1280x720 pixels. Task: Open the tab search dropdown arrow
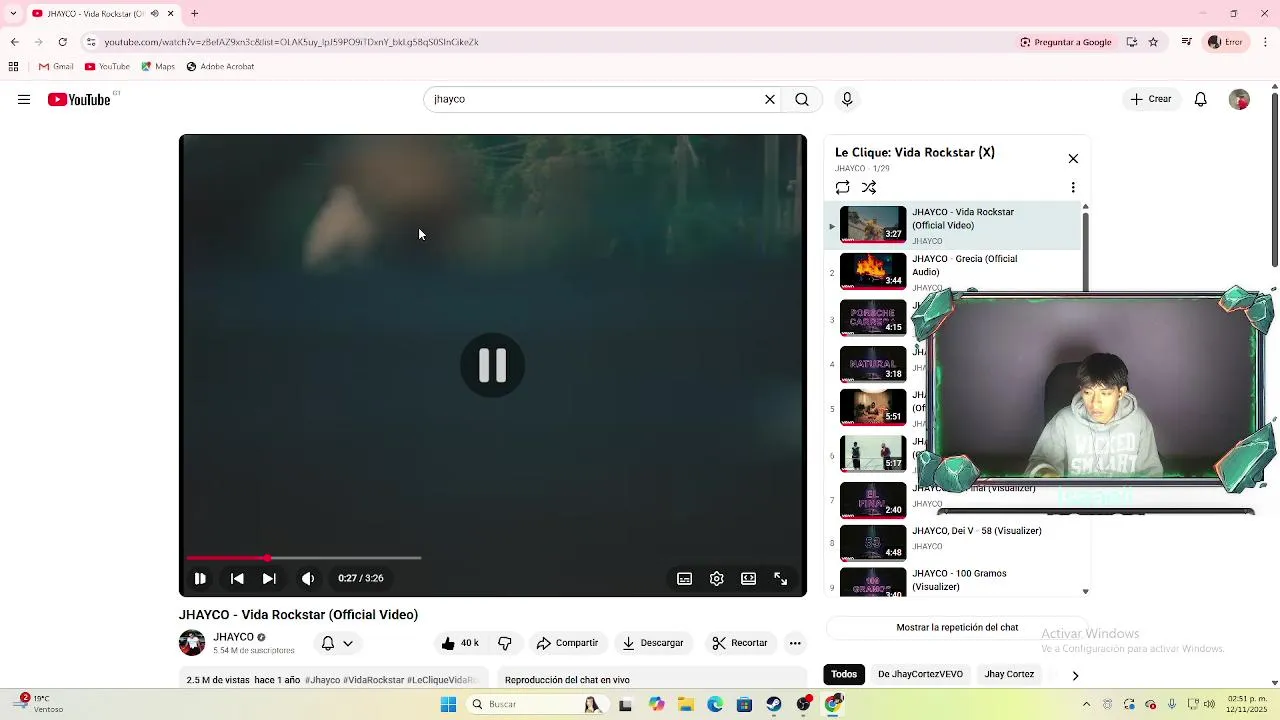pos(12,13)
